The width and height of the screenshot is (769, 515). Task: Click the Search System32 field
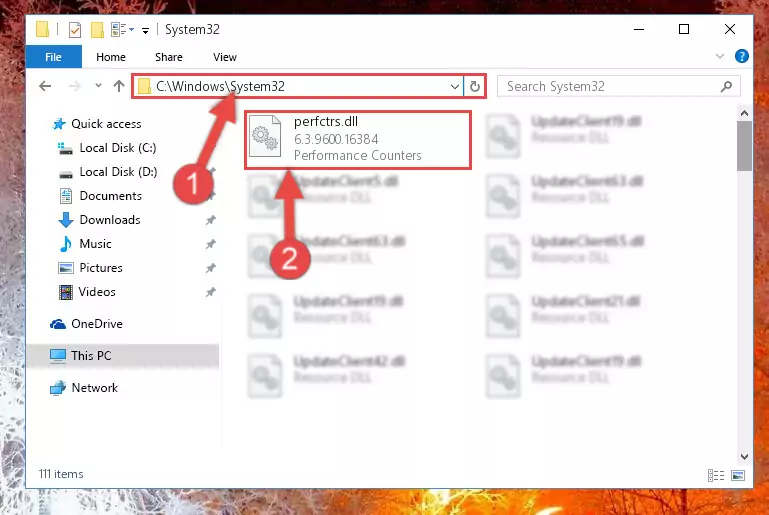[618, 87]
